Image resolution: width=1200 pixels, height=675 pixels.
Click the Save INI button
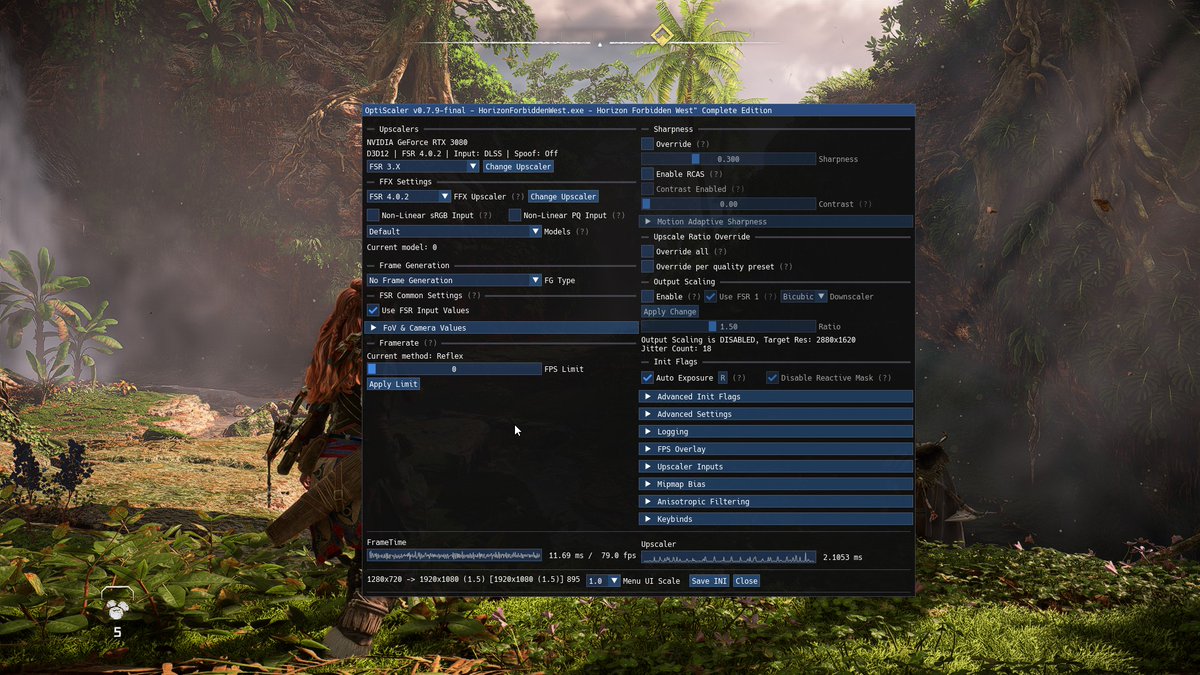pos(709,580)
